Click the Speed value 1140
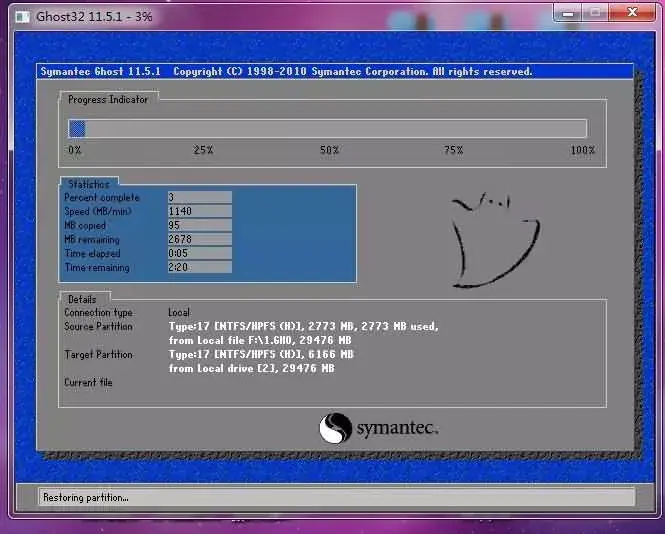The image size is (665, 534). [x=200, y=211]
